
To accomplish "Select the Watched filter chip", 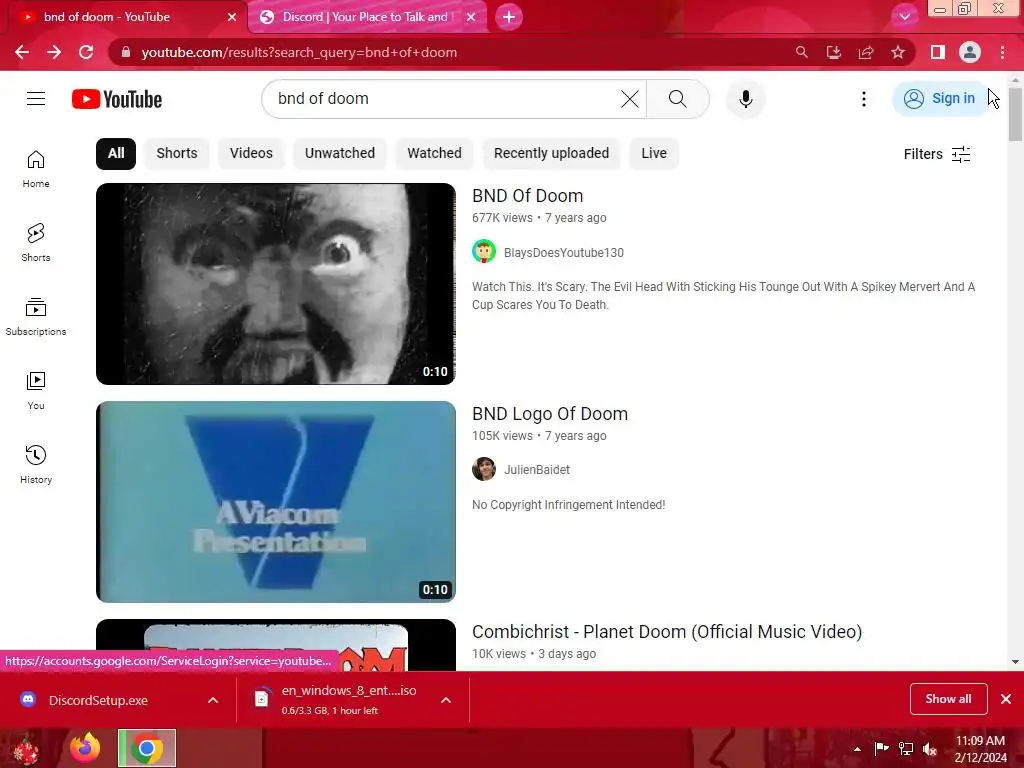I will [x=434, y=153].
